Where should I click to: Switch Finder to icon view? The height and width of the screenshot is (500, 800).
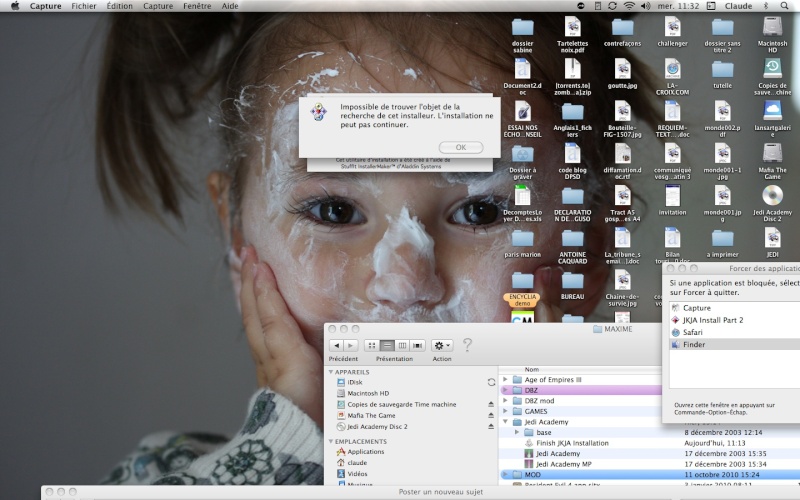coord(372,345)
